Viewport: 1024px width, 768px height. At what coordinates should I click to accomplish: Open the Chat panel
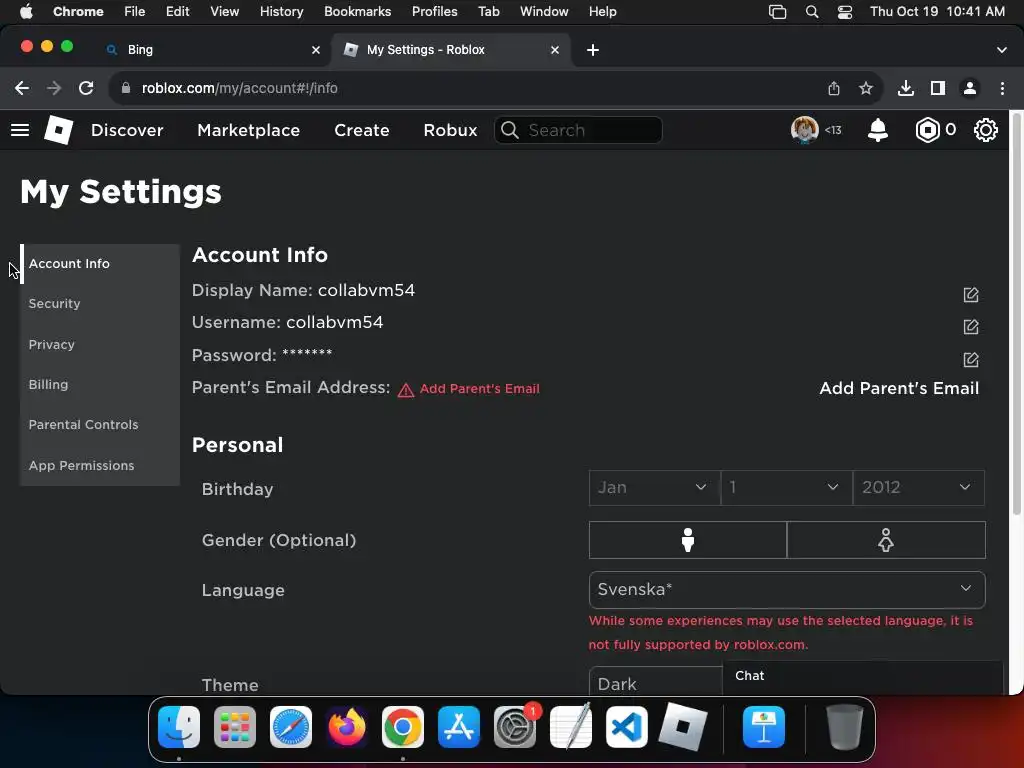tap(862, 677)
